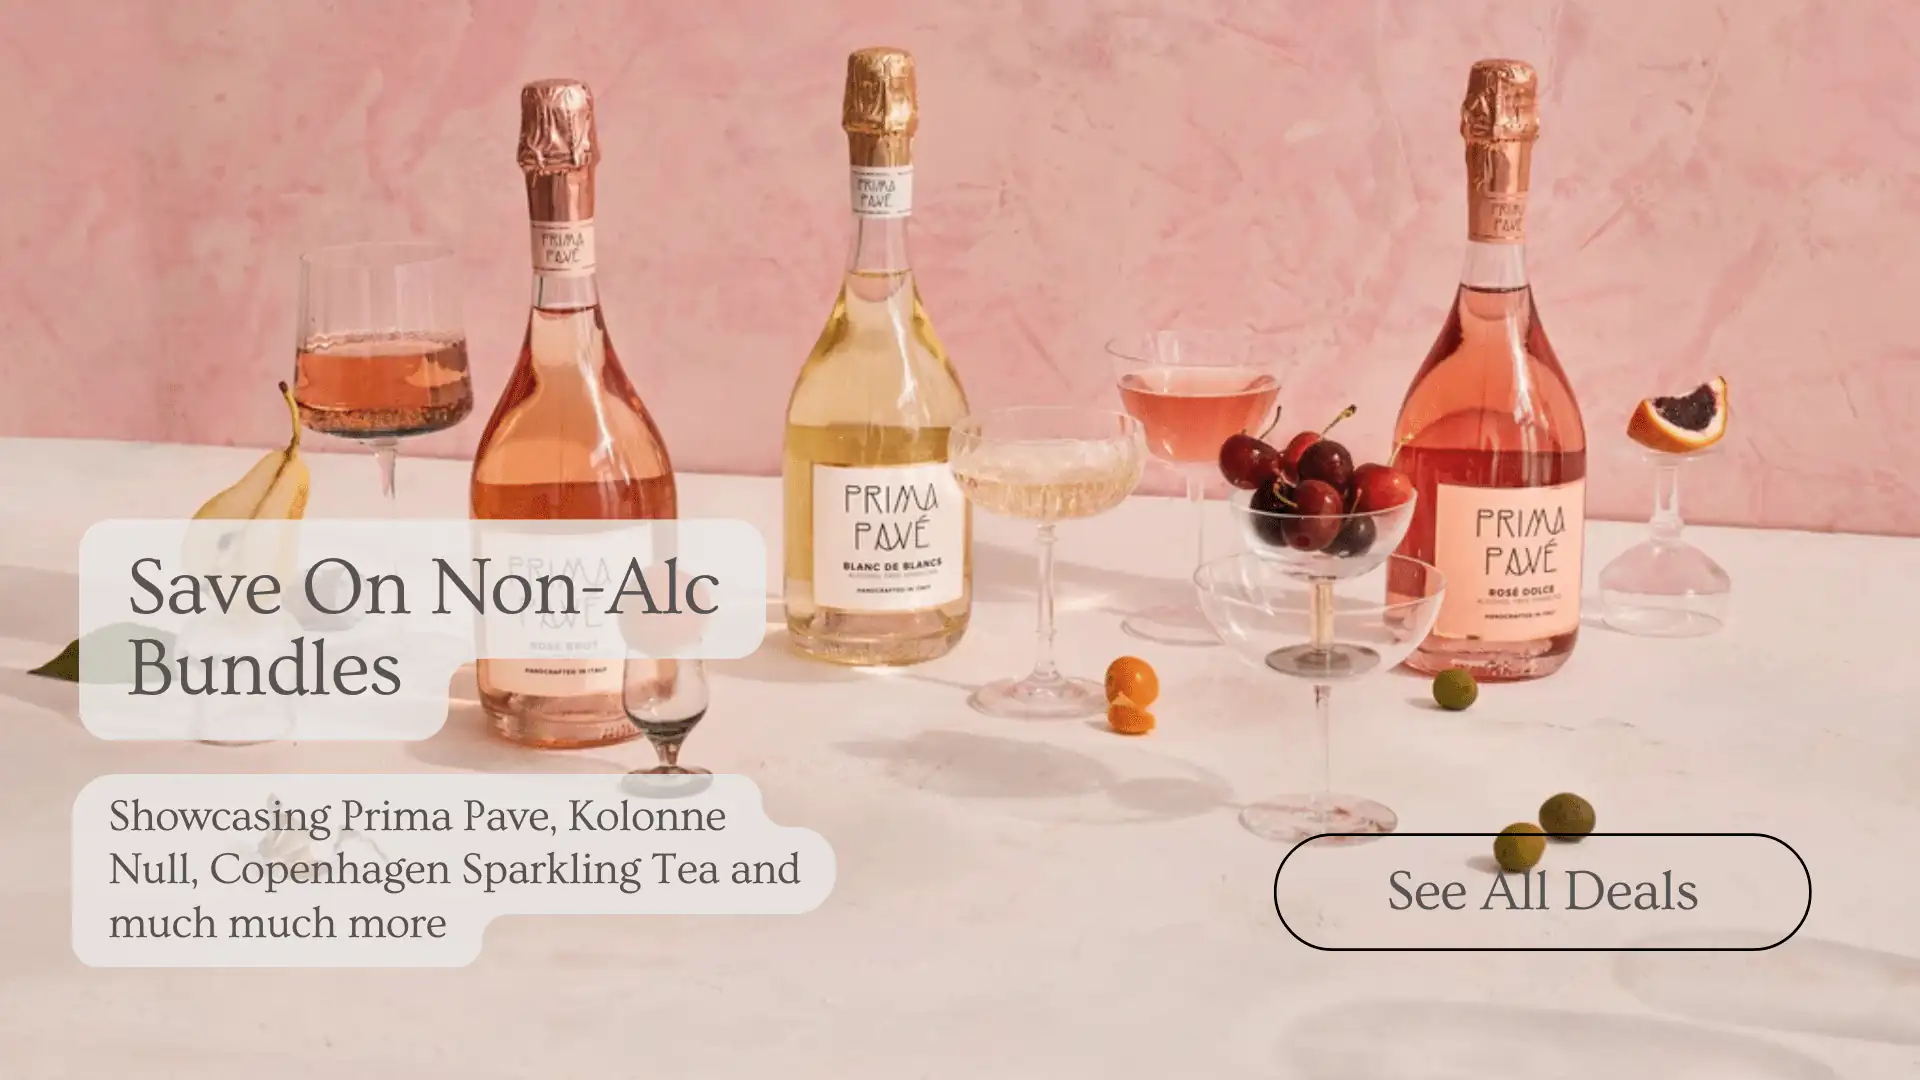Image resolution: width=1920 pixels, height=1080 pixels.
Task: Click the green olive near Rosé Dolce bottle
Action: (x=1454, y=689)
